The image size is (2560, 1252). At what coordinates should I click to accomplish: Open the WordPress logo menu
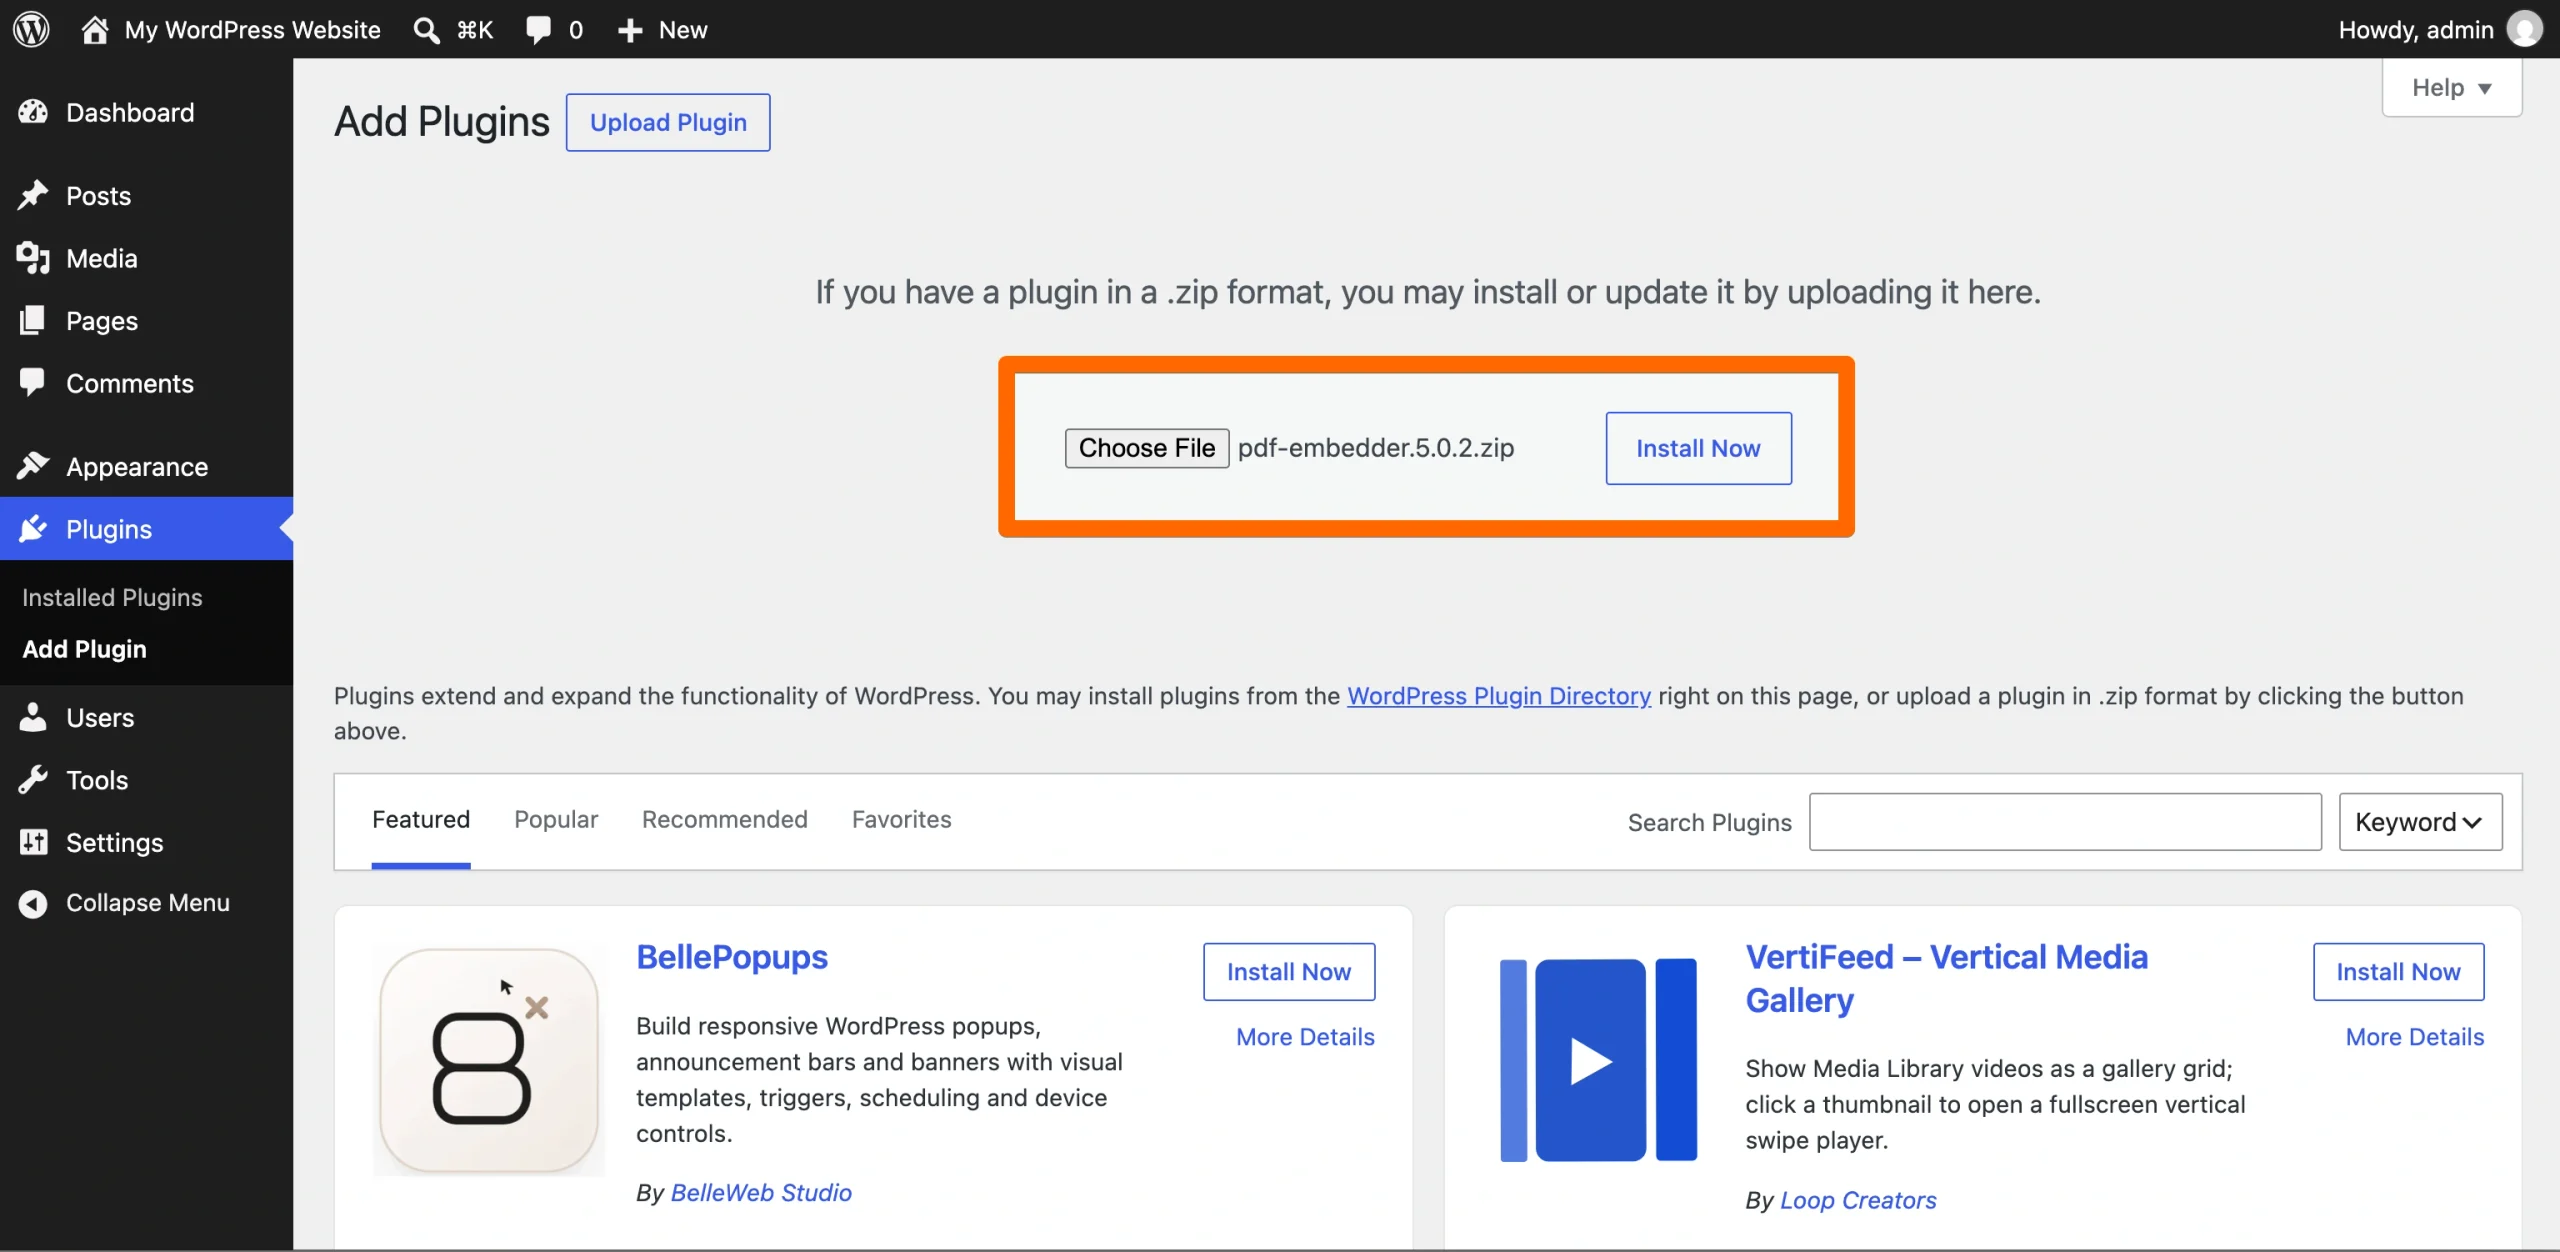31,29
